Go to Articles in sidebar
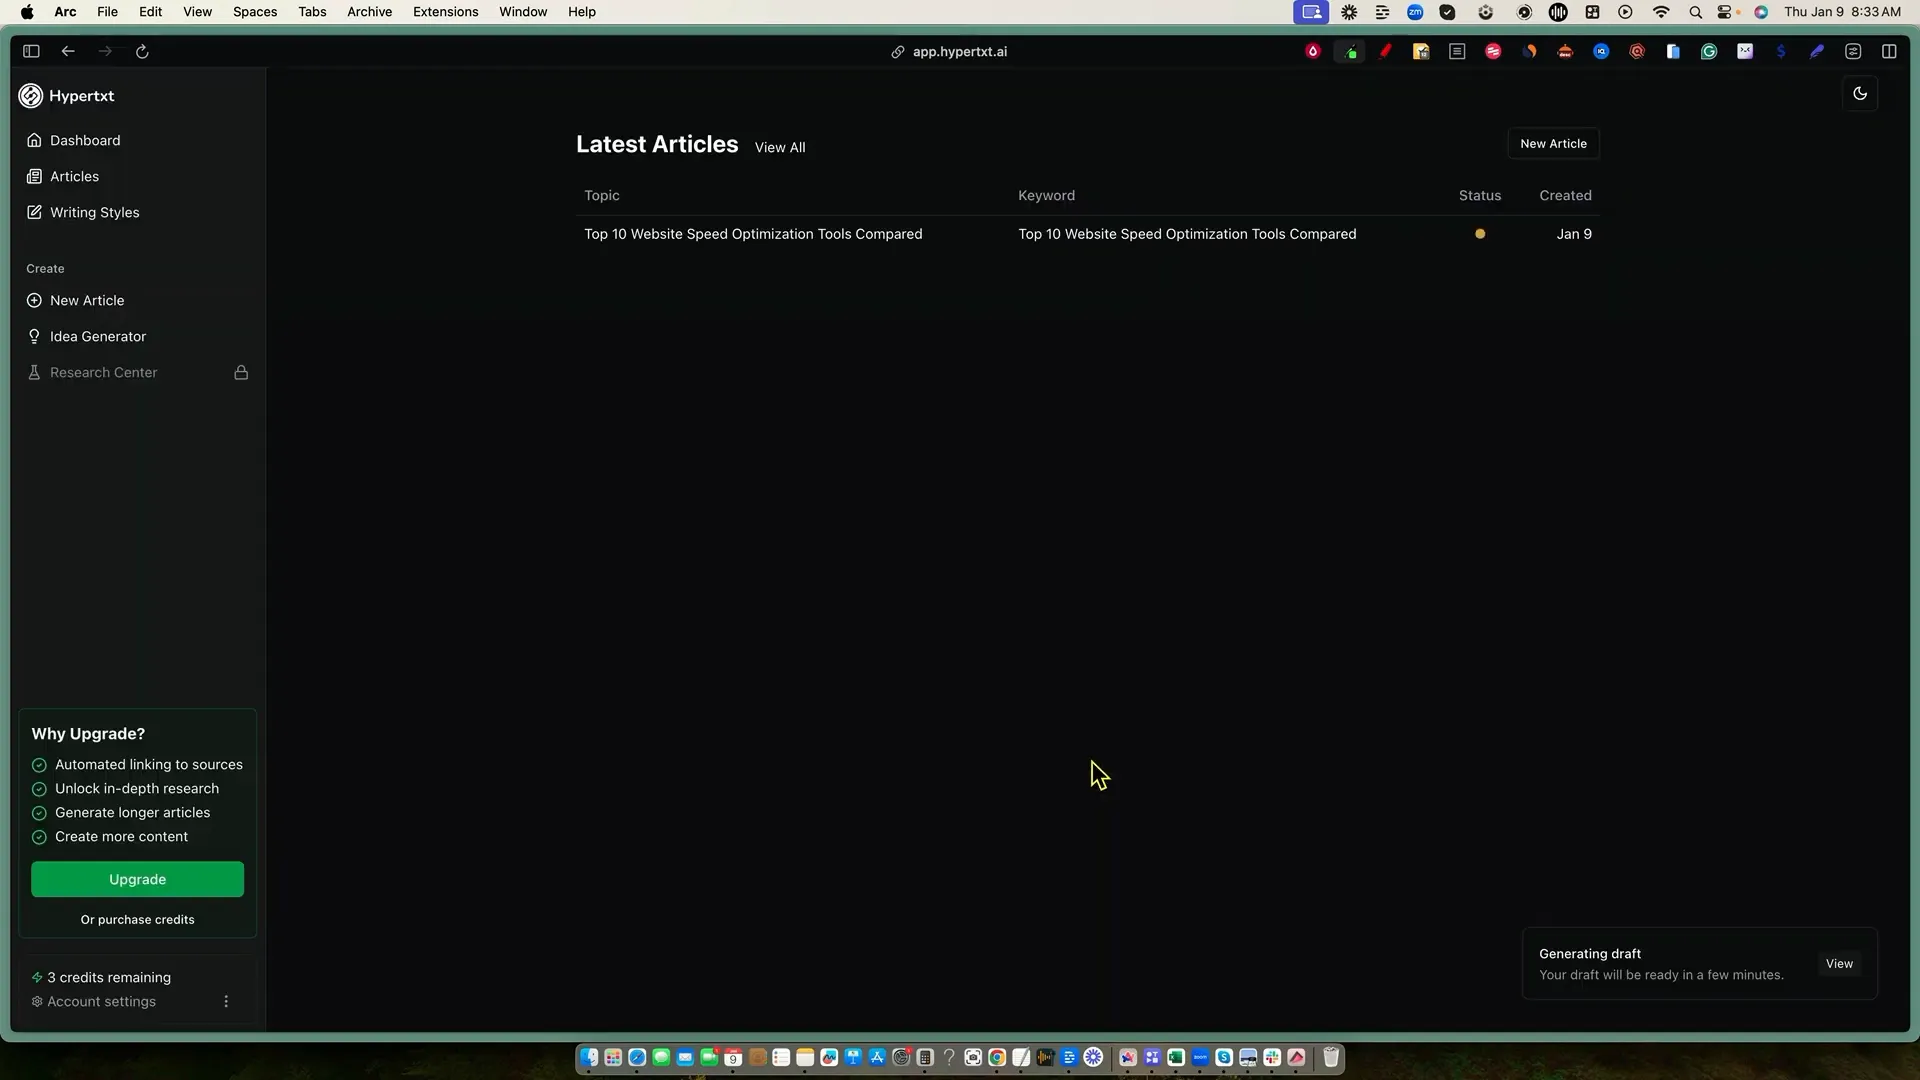Image resolution: width=1920 pixels, height=1080 pixels. tap(74, 176)
